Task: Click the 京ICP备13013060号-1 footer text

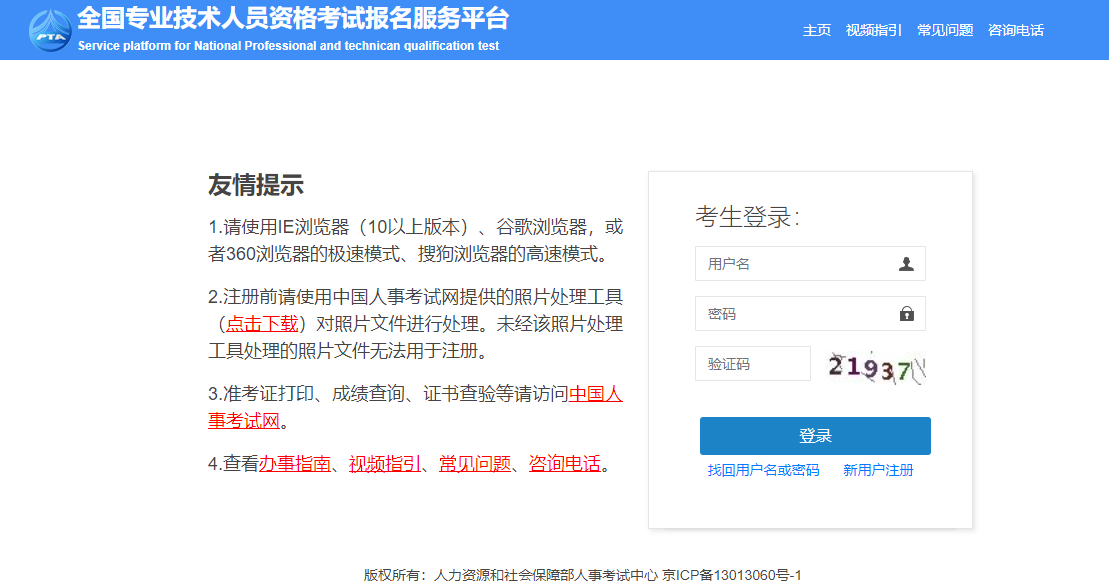Action: click(731, 575)
